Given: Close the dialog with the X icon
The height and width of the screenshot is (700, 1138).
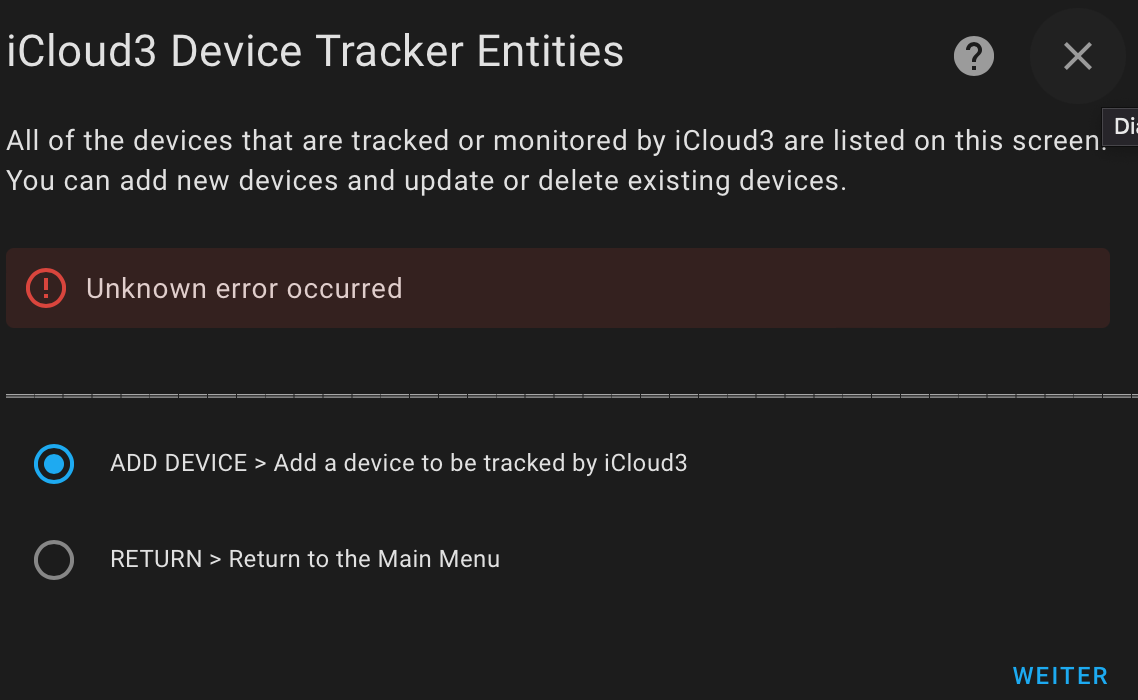Looking at the screenshot, I should pyautogui.click(x=1077, y=56).
